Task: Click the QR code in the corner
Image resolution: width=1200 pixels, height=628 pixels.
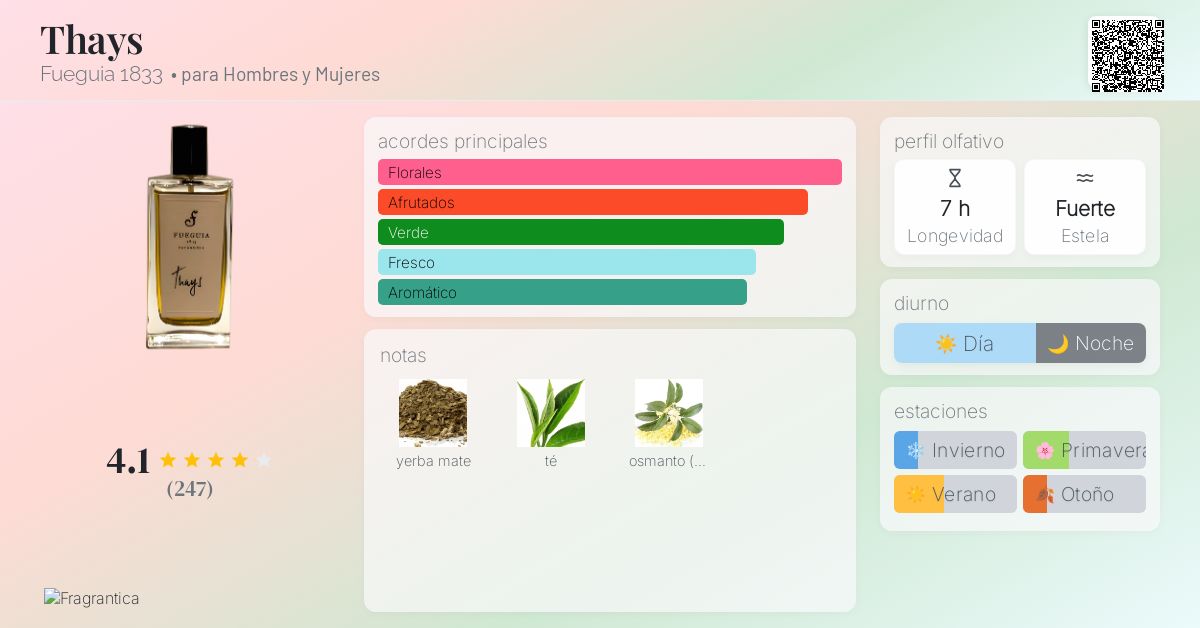Action: [x=1127, y=56]
